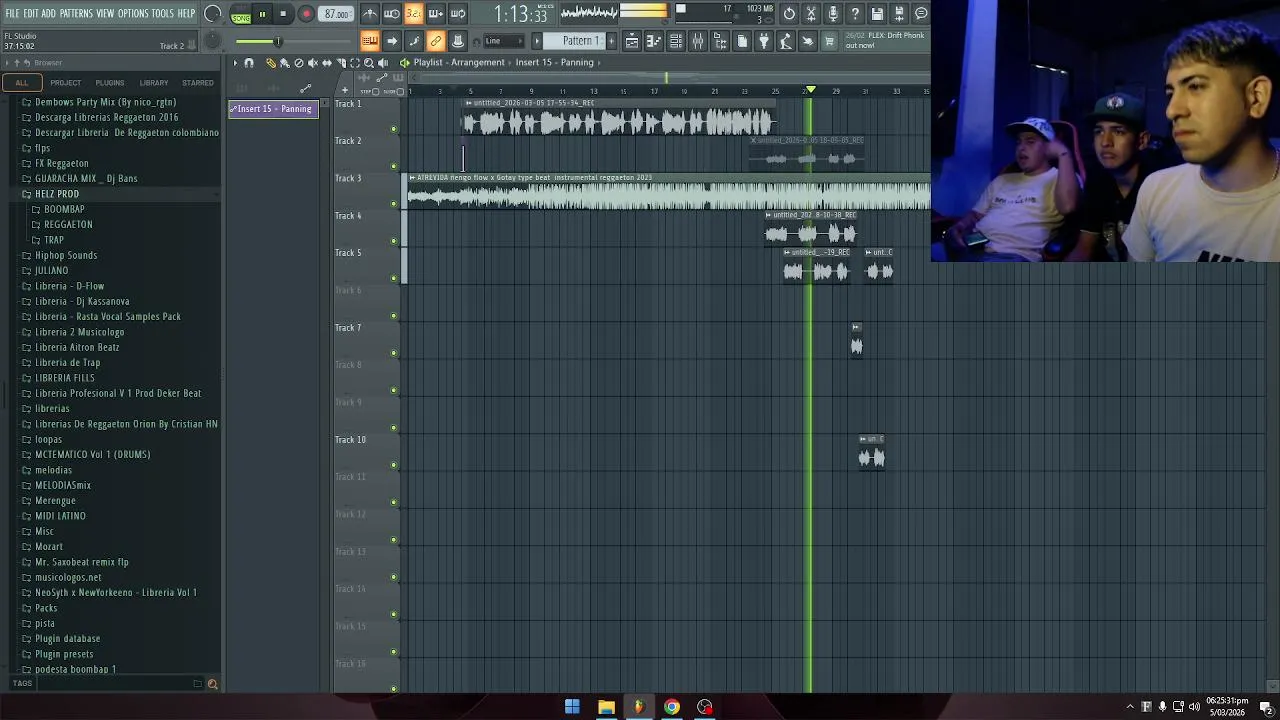1280x720 pixels.
Task: Select the Slip tool in playlist toolbar
Action: coord(327,62)
